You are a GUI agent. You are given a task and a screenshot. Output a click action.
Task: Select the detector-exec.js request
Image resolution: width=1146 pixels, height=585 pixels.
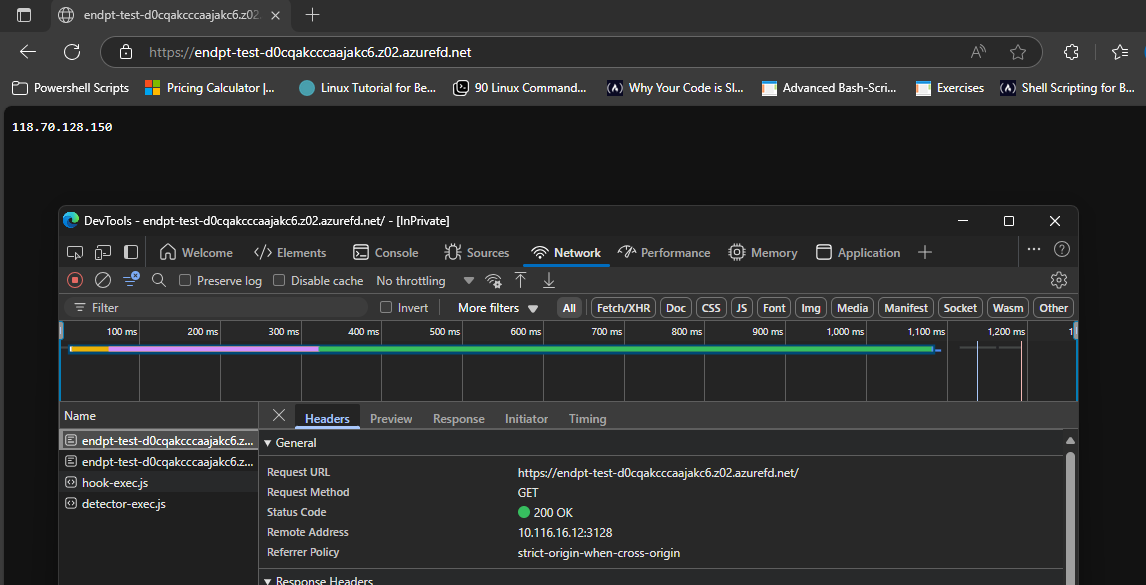(x=159, y=504)
